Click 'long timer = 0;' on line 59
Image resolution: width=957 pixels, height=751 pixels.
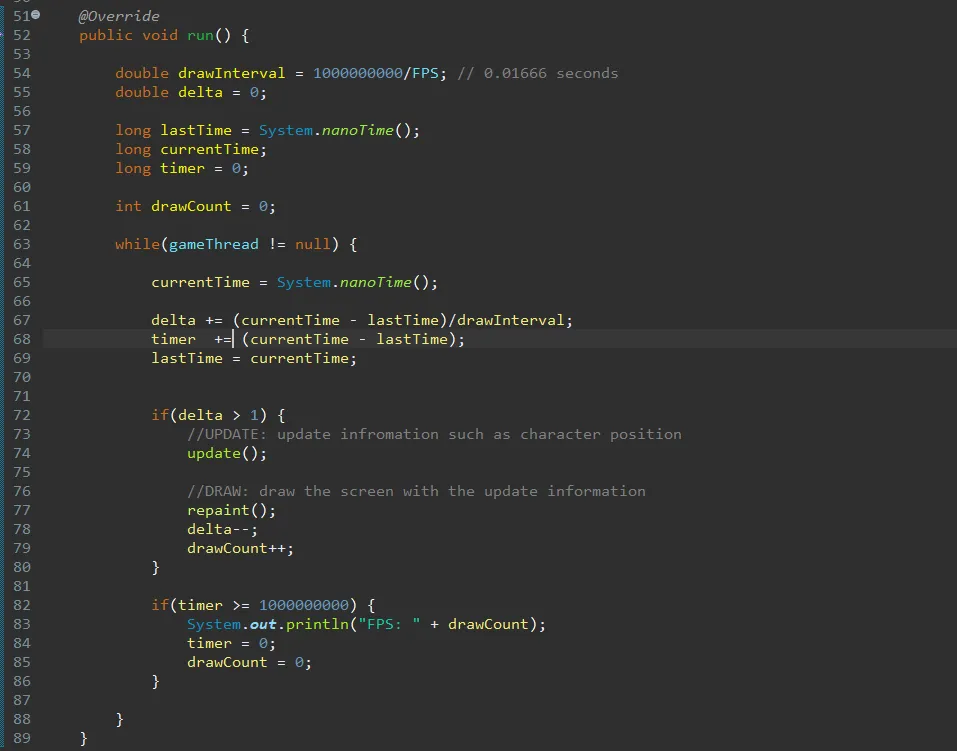pyautogui.click(x=182, y=168)
